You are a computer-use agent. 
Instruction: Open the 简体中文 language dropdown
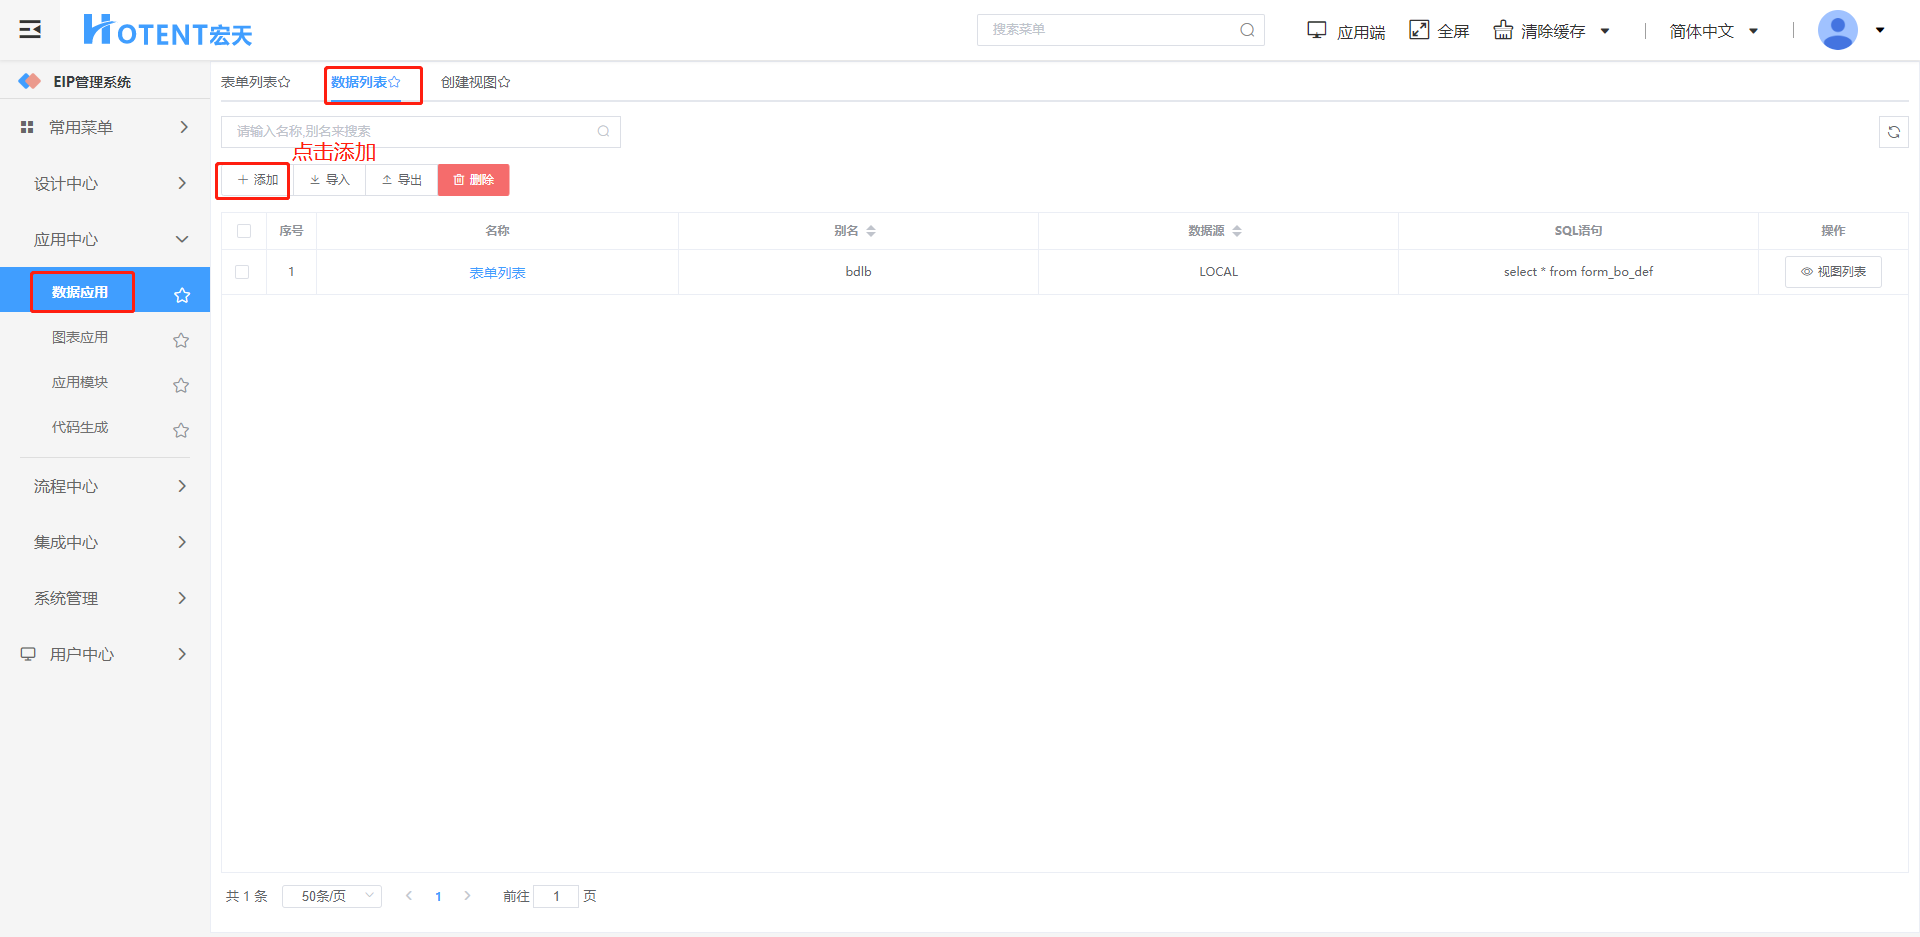pyautogui.click(x=1713, y=31)
